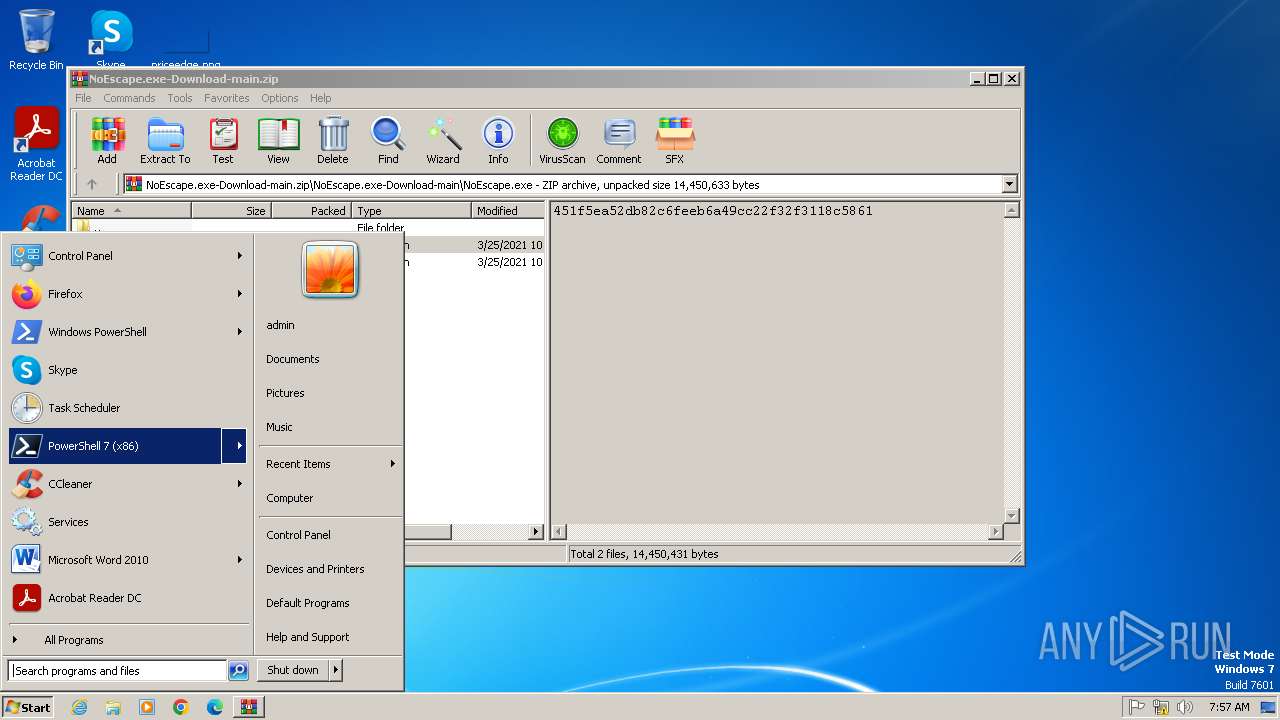Expand Microsoft Word 2010 recent list arrow
The height and width of the screenshot is (720, 1280).
pyautogui.click(x=240, y=560)
